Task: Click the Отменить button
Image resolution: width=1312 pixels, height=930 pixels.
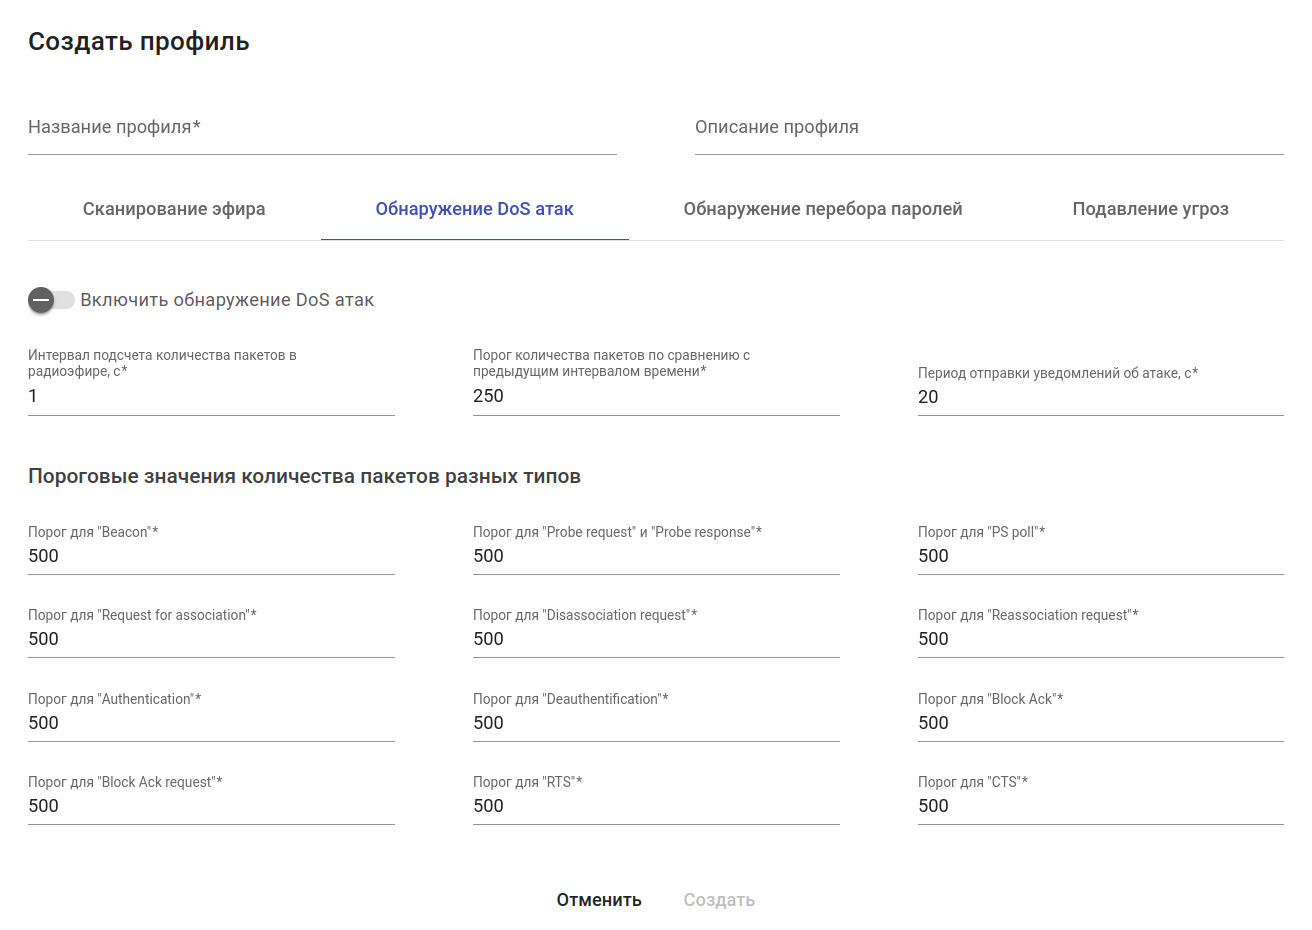Action: [x=599, y=900]
